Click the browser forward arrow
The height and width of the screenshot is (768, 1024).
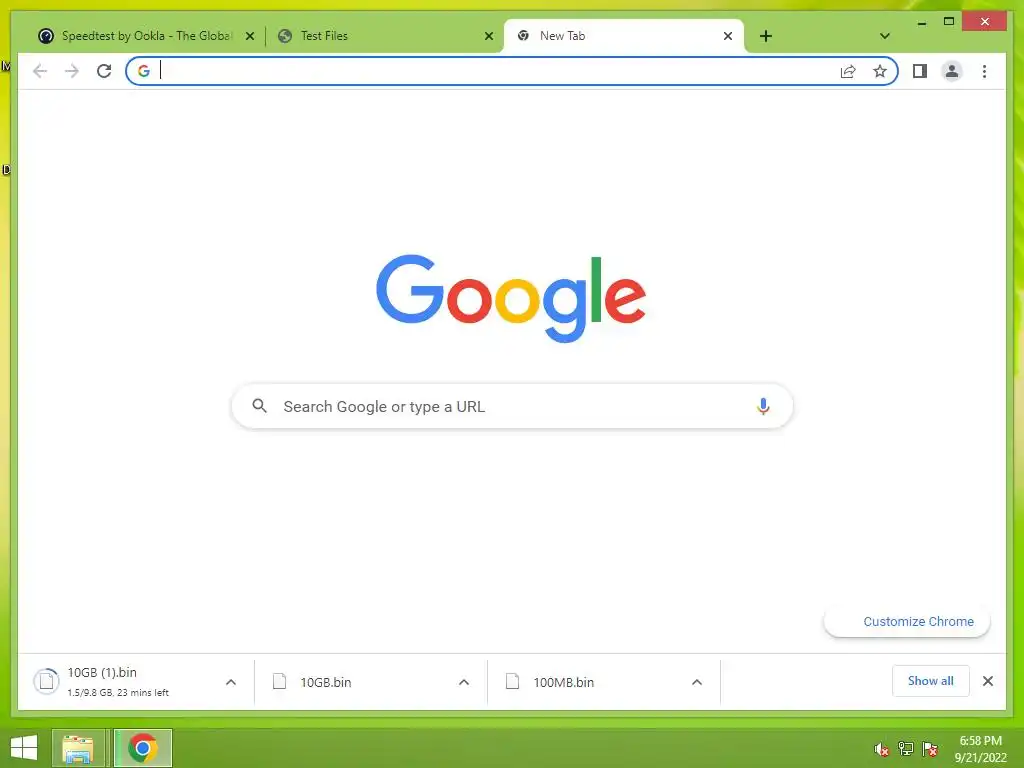click(x=72, y=71)
